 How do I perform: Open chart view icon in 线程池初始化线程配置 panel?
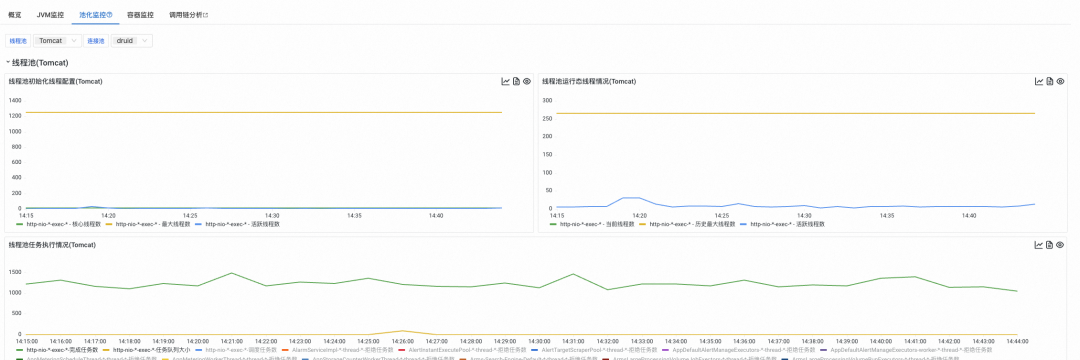tap(506, 81)
